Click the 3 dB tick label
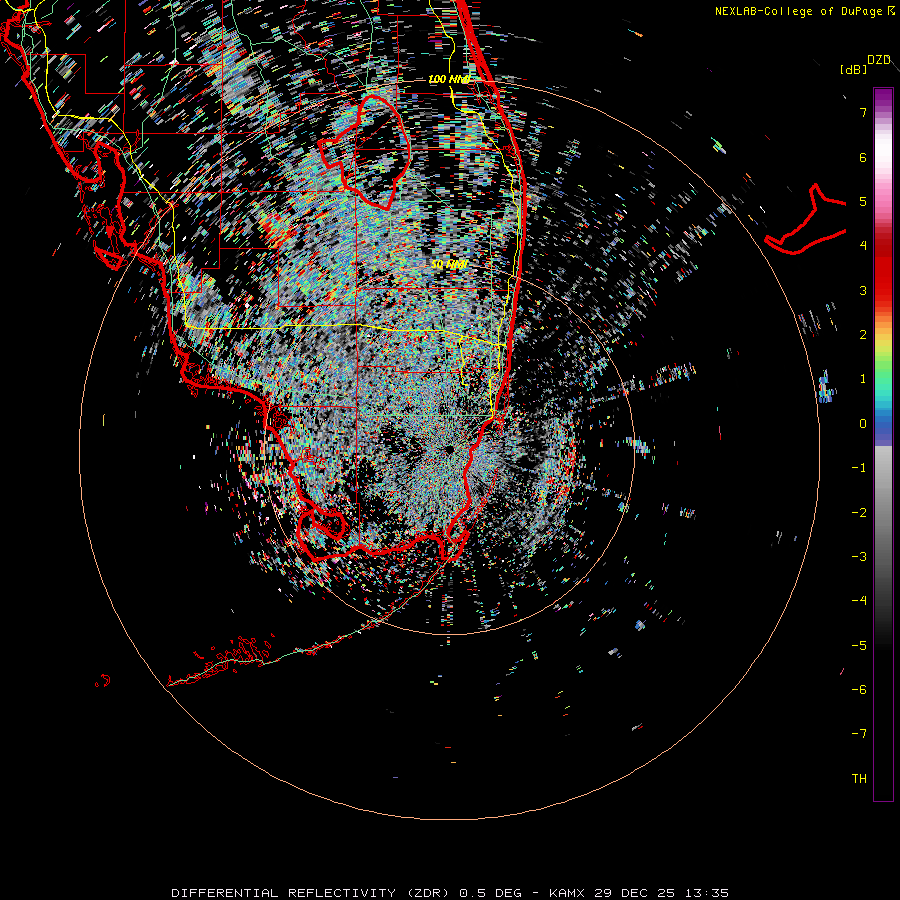Viewport: 900px width, 900px height. 863,290
